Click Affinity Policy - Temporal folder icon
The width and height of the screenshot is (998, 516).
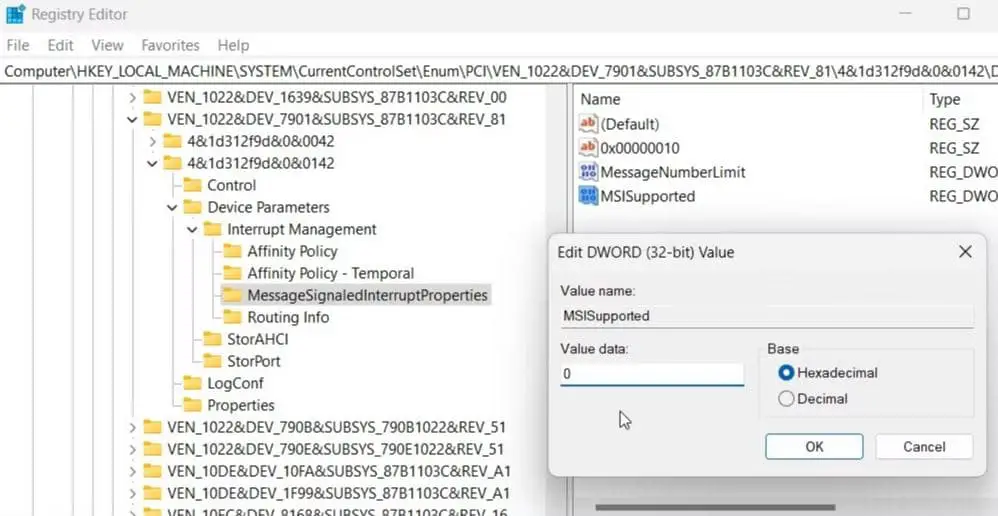tap(232, 273)
